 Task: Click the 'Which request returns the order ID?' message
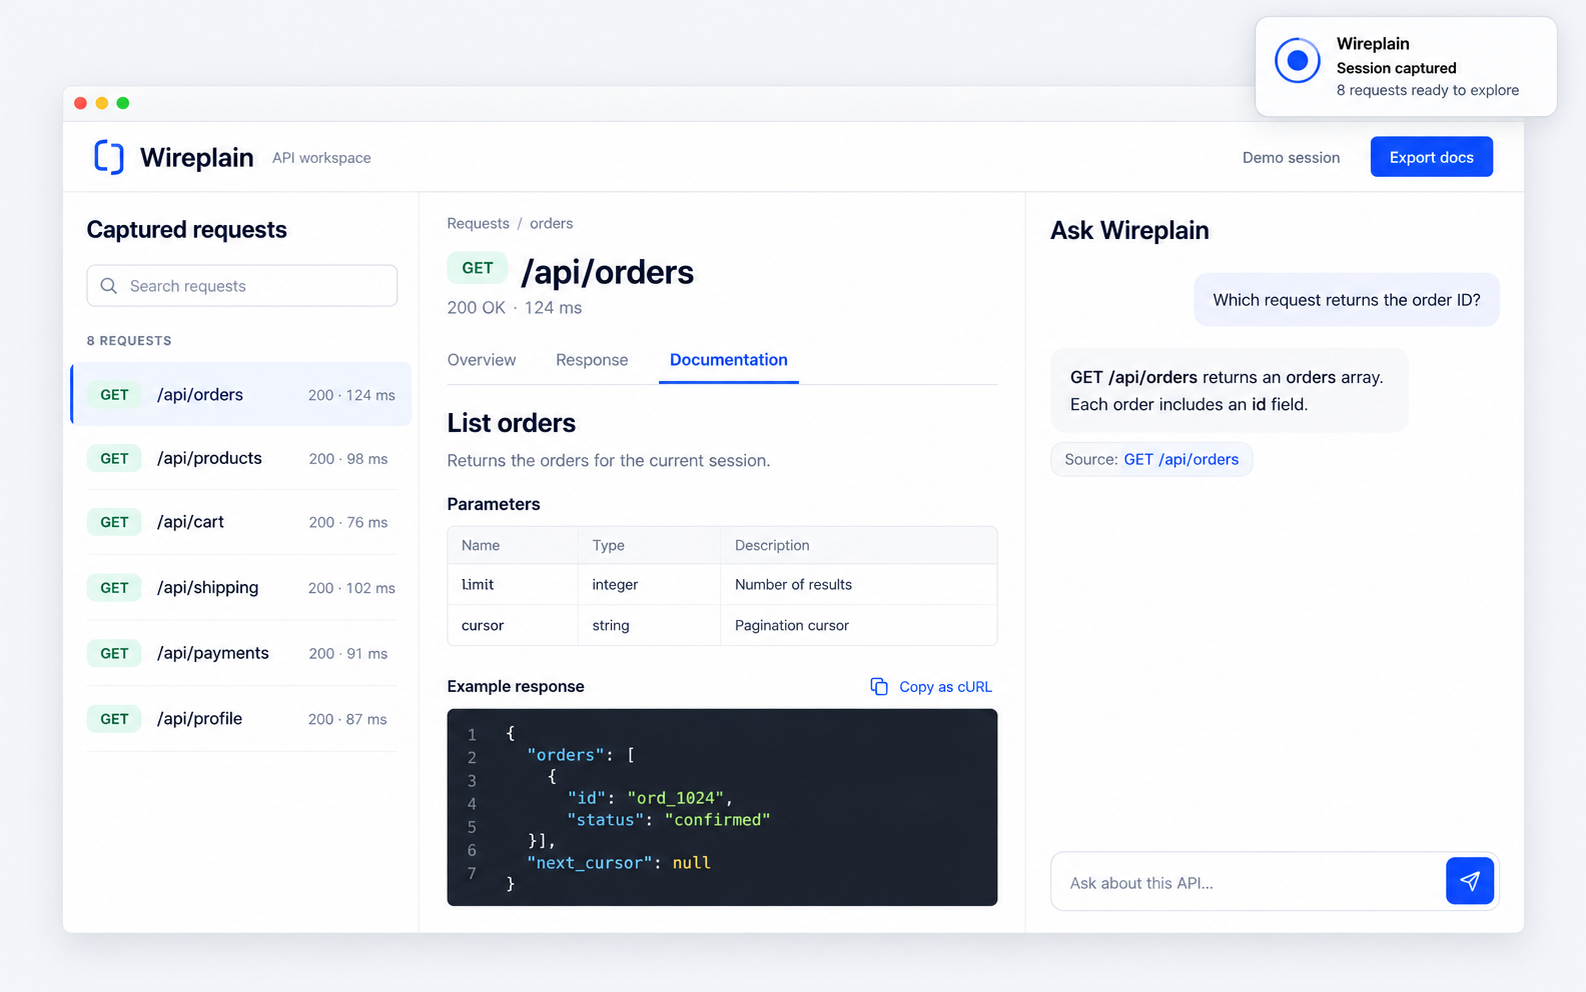[1346, 300]
